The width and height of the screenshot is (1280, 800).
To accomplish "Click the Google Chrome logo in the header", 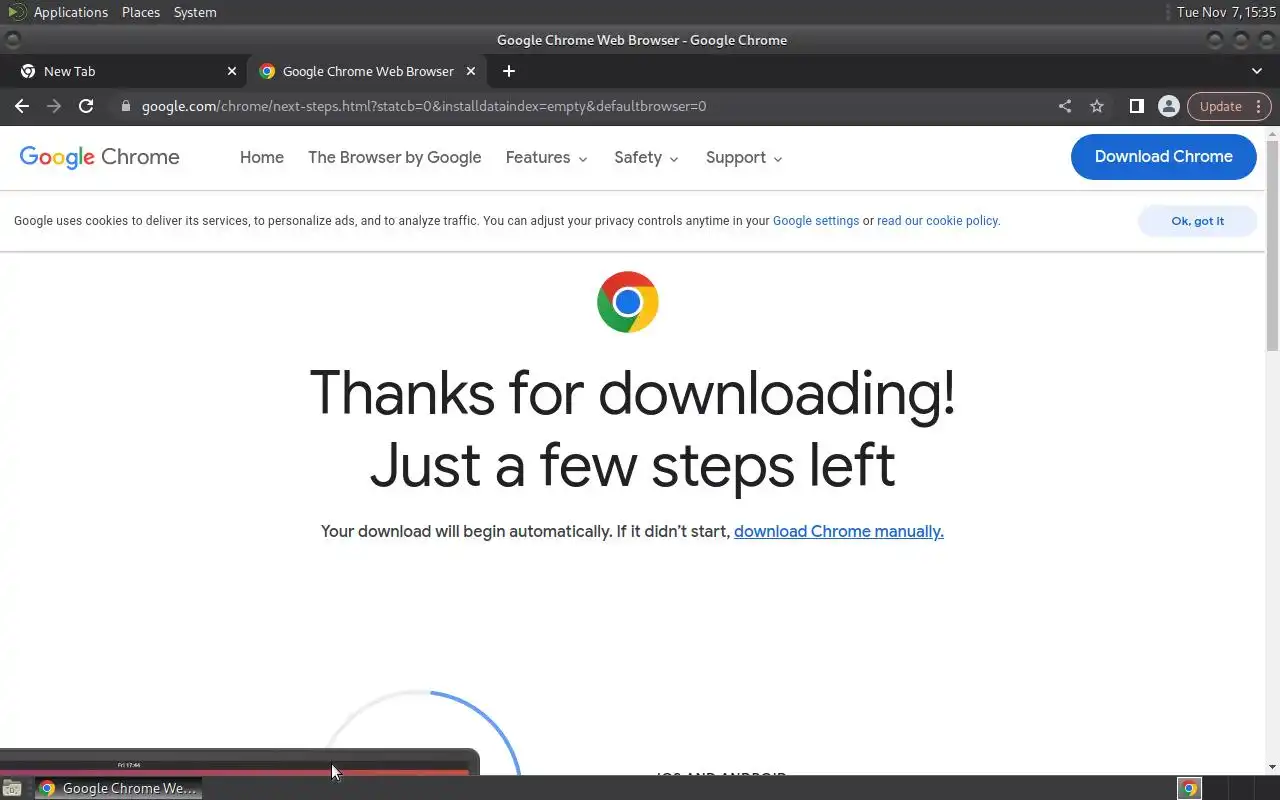I will (100, 157).
